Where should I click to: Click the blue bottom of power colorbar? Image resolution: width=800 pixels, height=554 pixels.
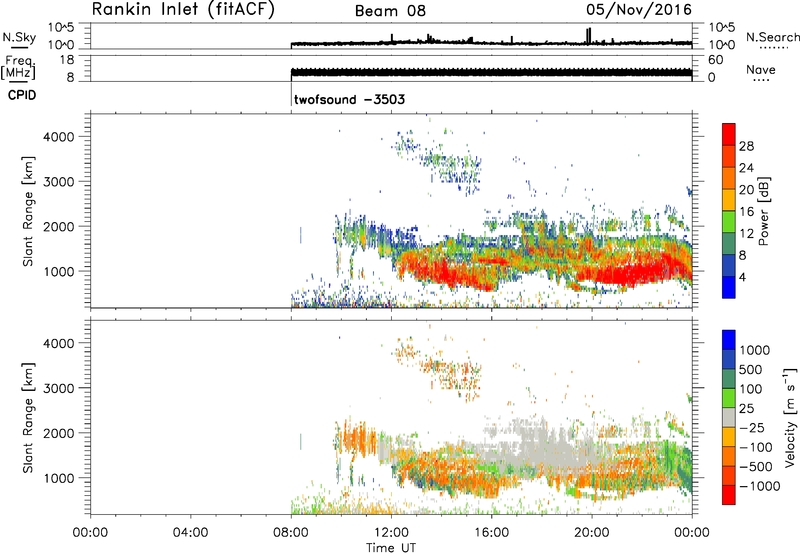tap(729, 287)
